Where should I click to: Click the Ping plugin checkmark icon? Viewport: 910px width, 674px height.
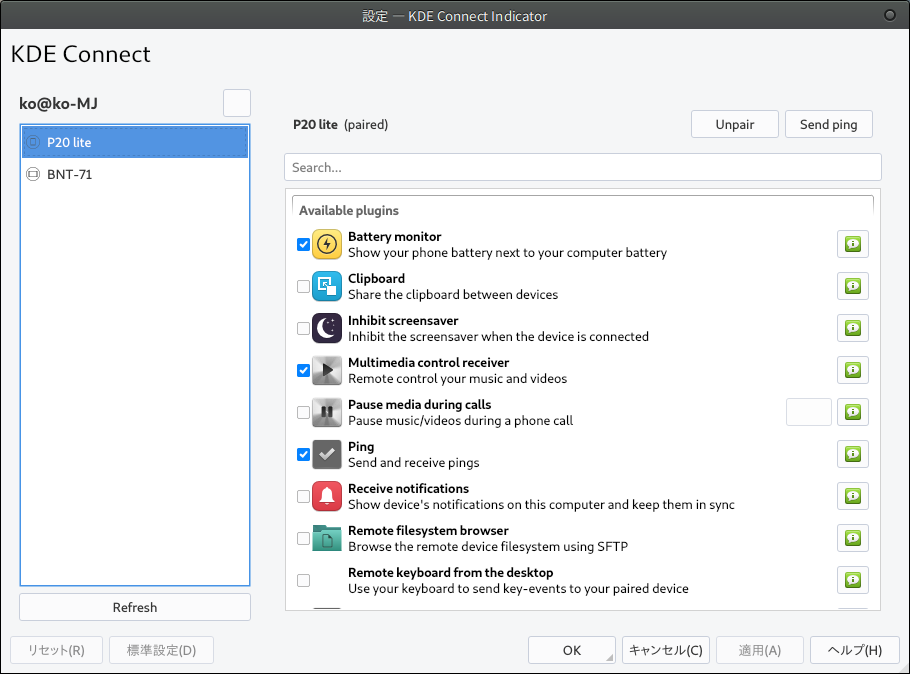click(x=327, y=455)
